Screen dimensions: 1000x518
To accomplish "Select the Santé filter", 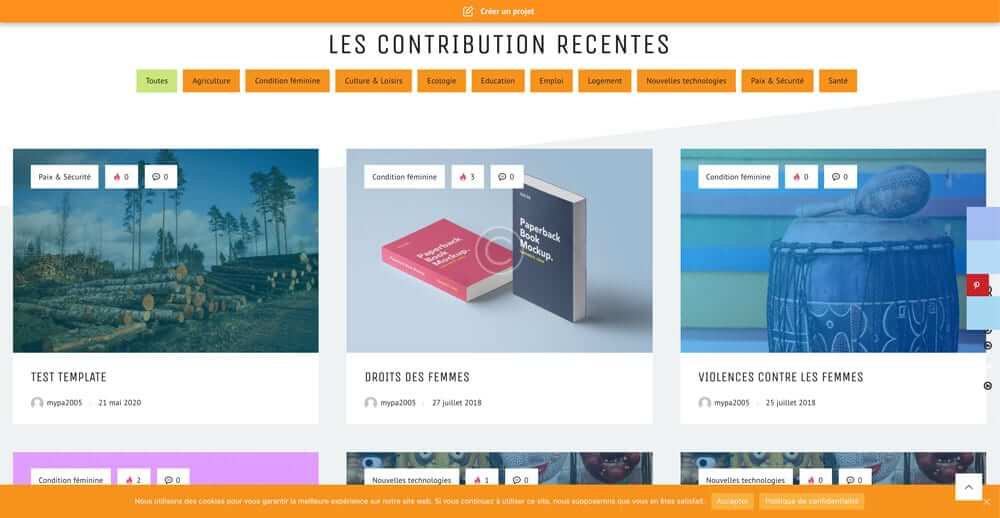I will (x=837, y=81).
